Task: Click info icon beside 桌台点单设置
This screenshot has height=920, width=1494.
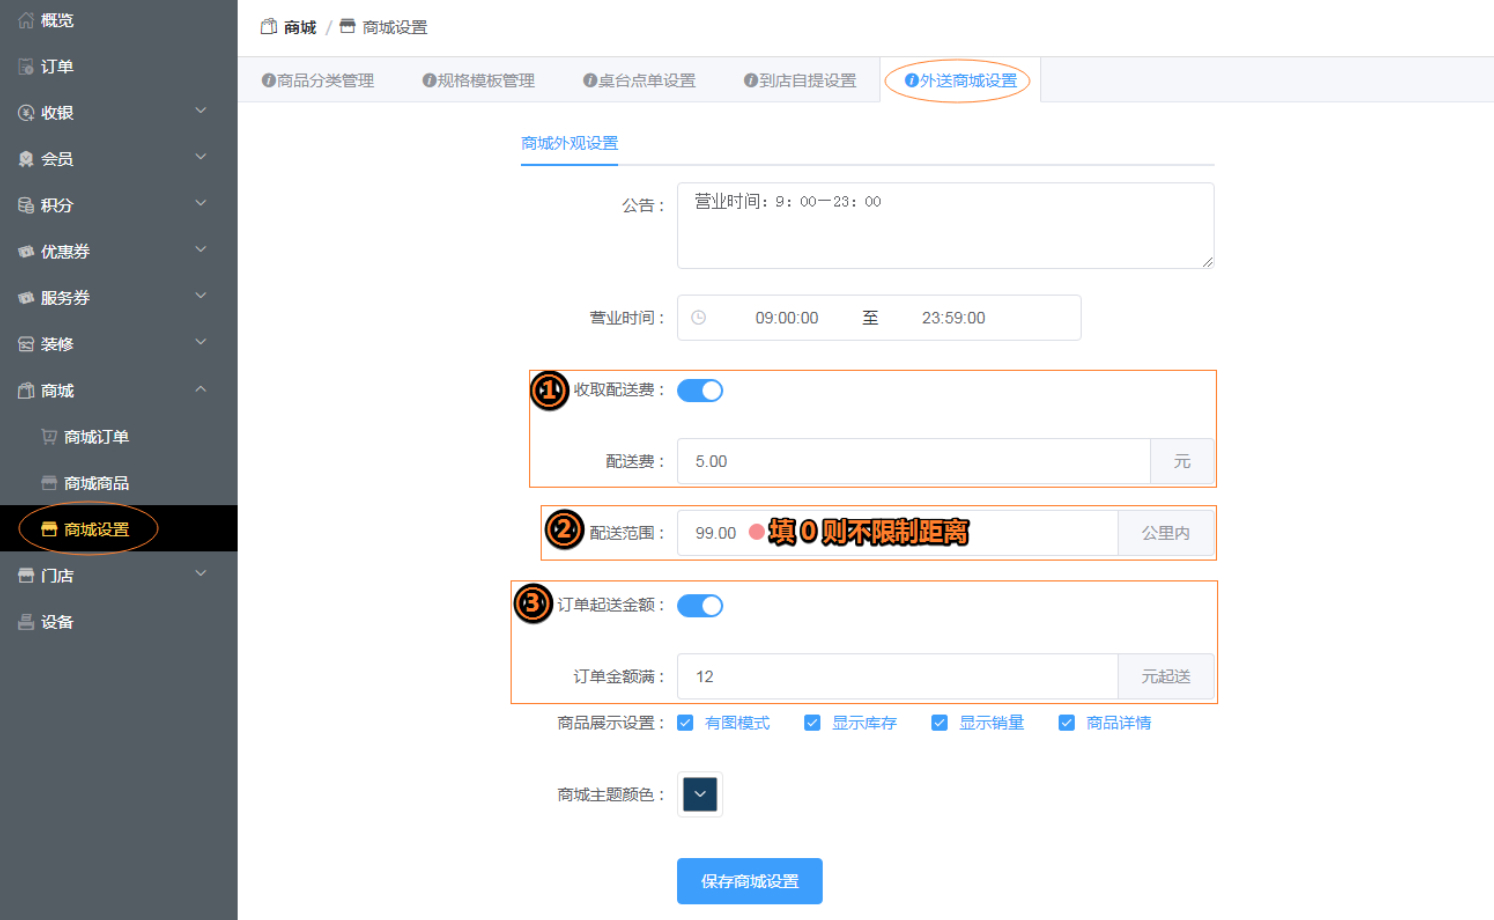Action: [x=590, y=80]
